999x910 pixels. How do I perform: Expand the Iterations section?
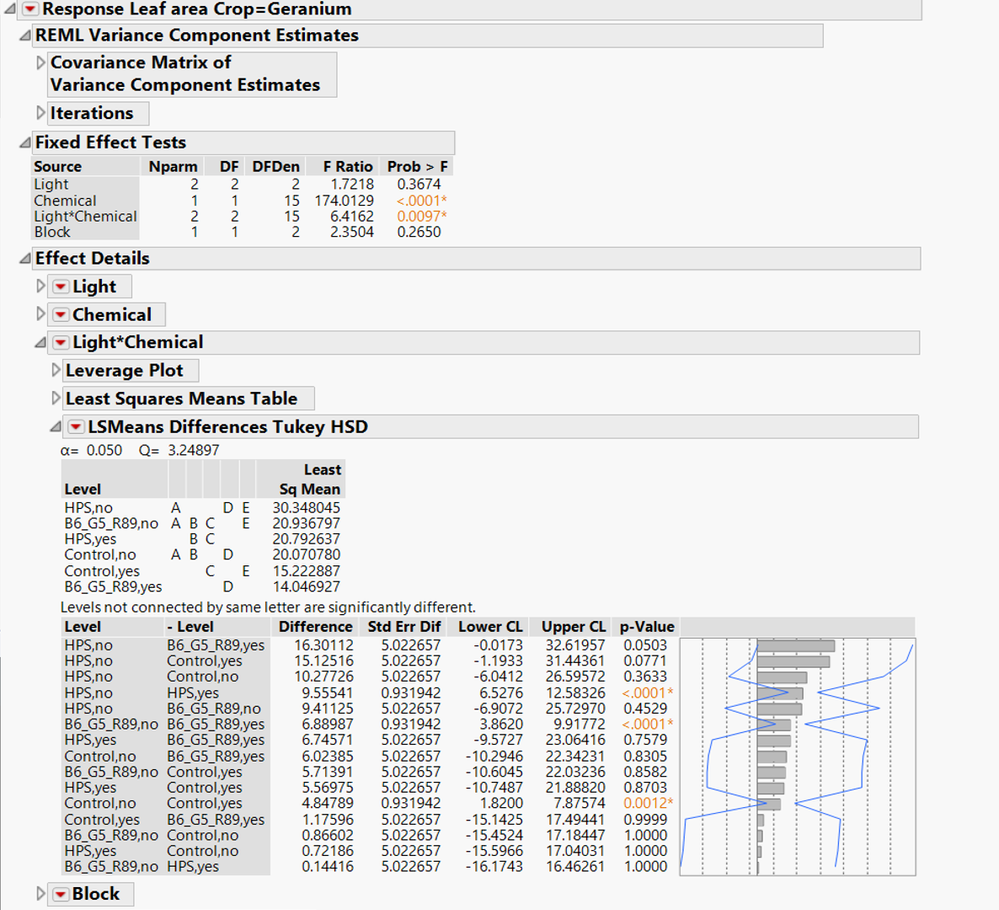tap(41, 113)
